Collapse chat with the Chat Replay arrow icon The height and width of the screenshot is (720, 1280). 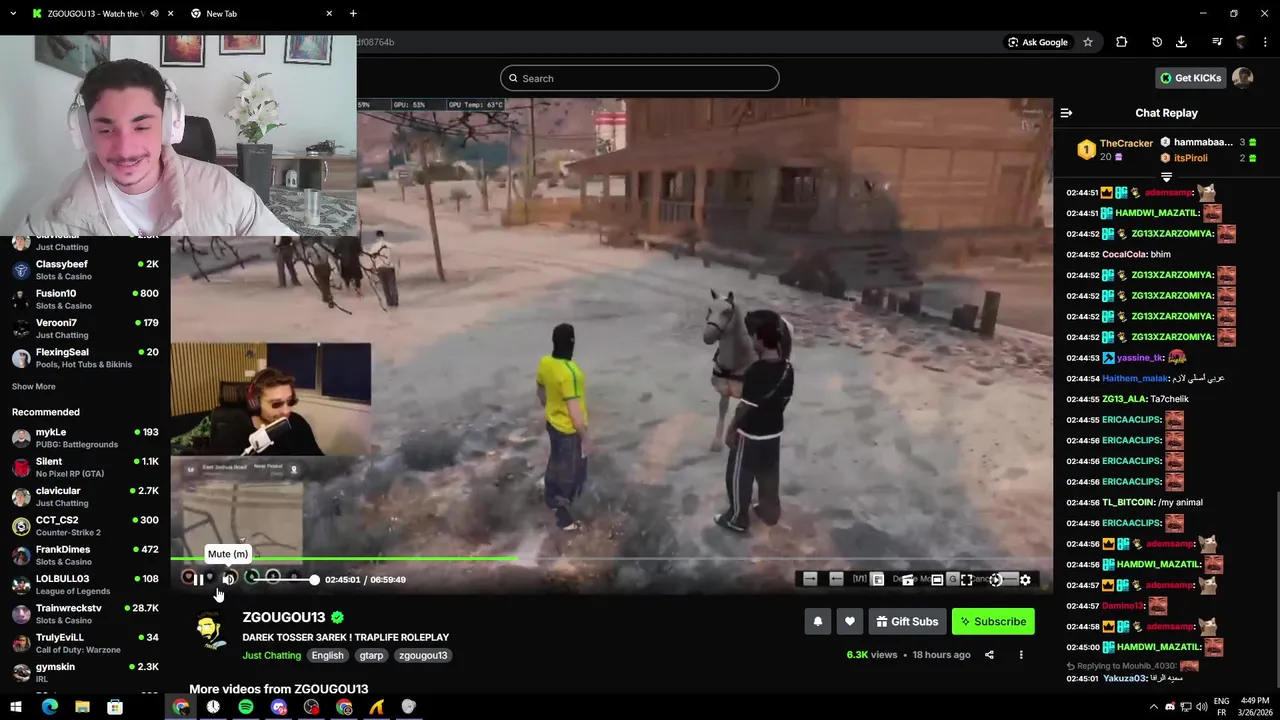pyautogui.click(x=1066, y=113)
